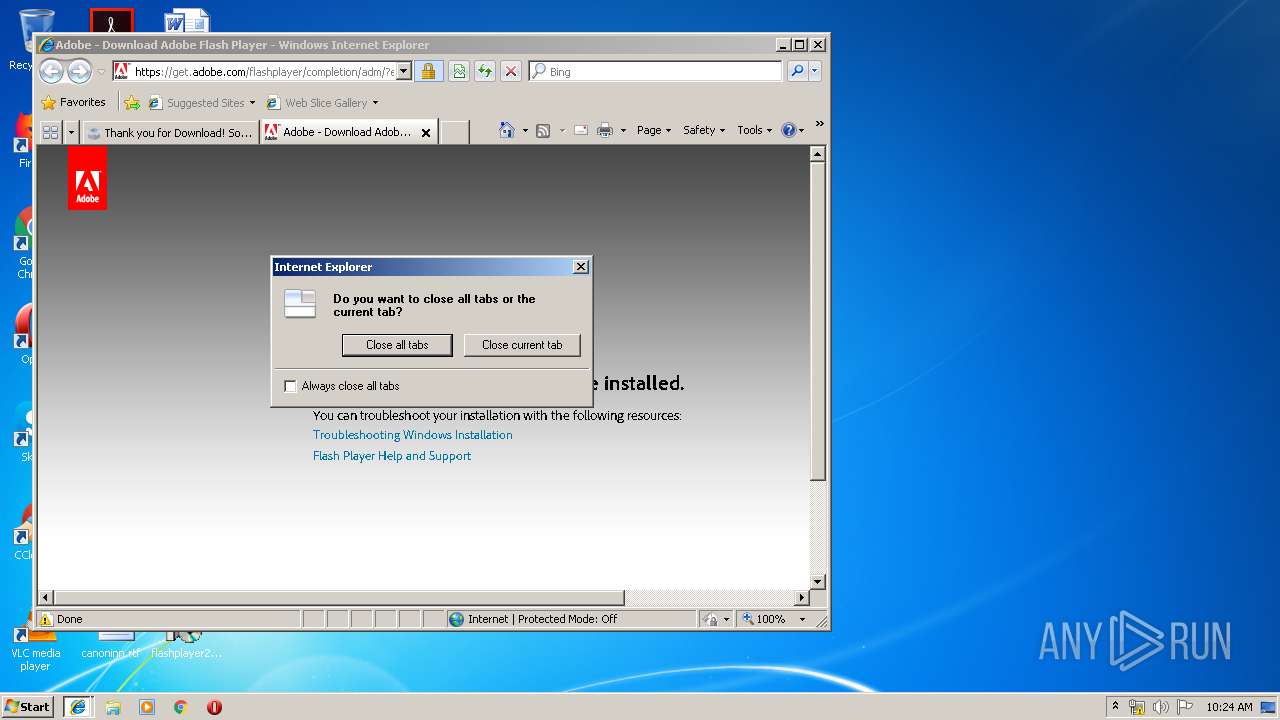The image size is (1280, 720).
Task: Click the status bar warning icon
Action: tap(46, 619)
